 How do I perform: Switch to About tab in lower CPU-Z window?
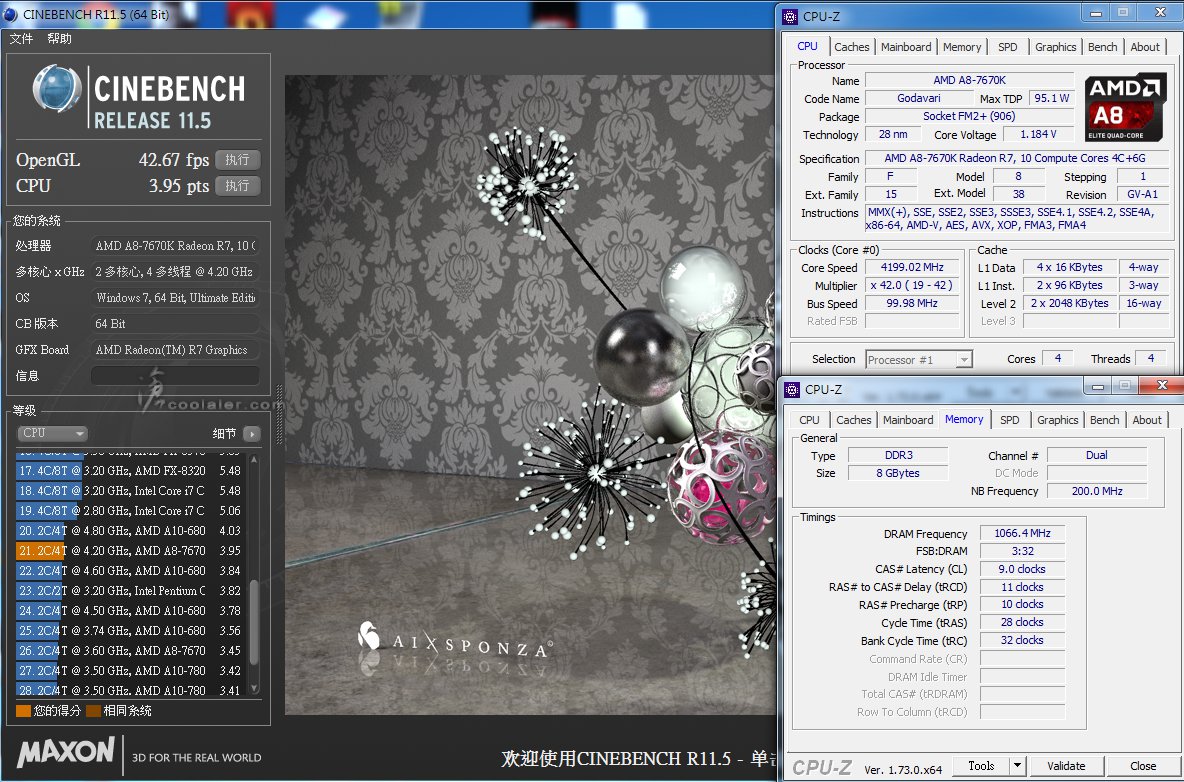click(x=1147, y=420)
